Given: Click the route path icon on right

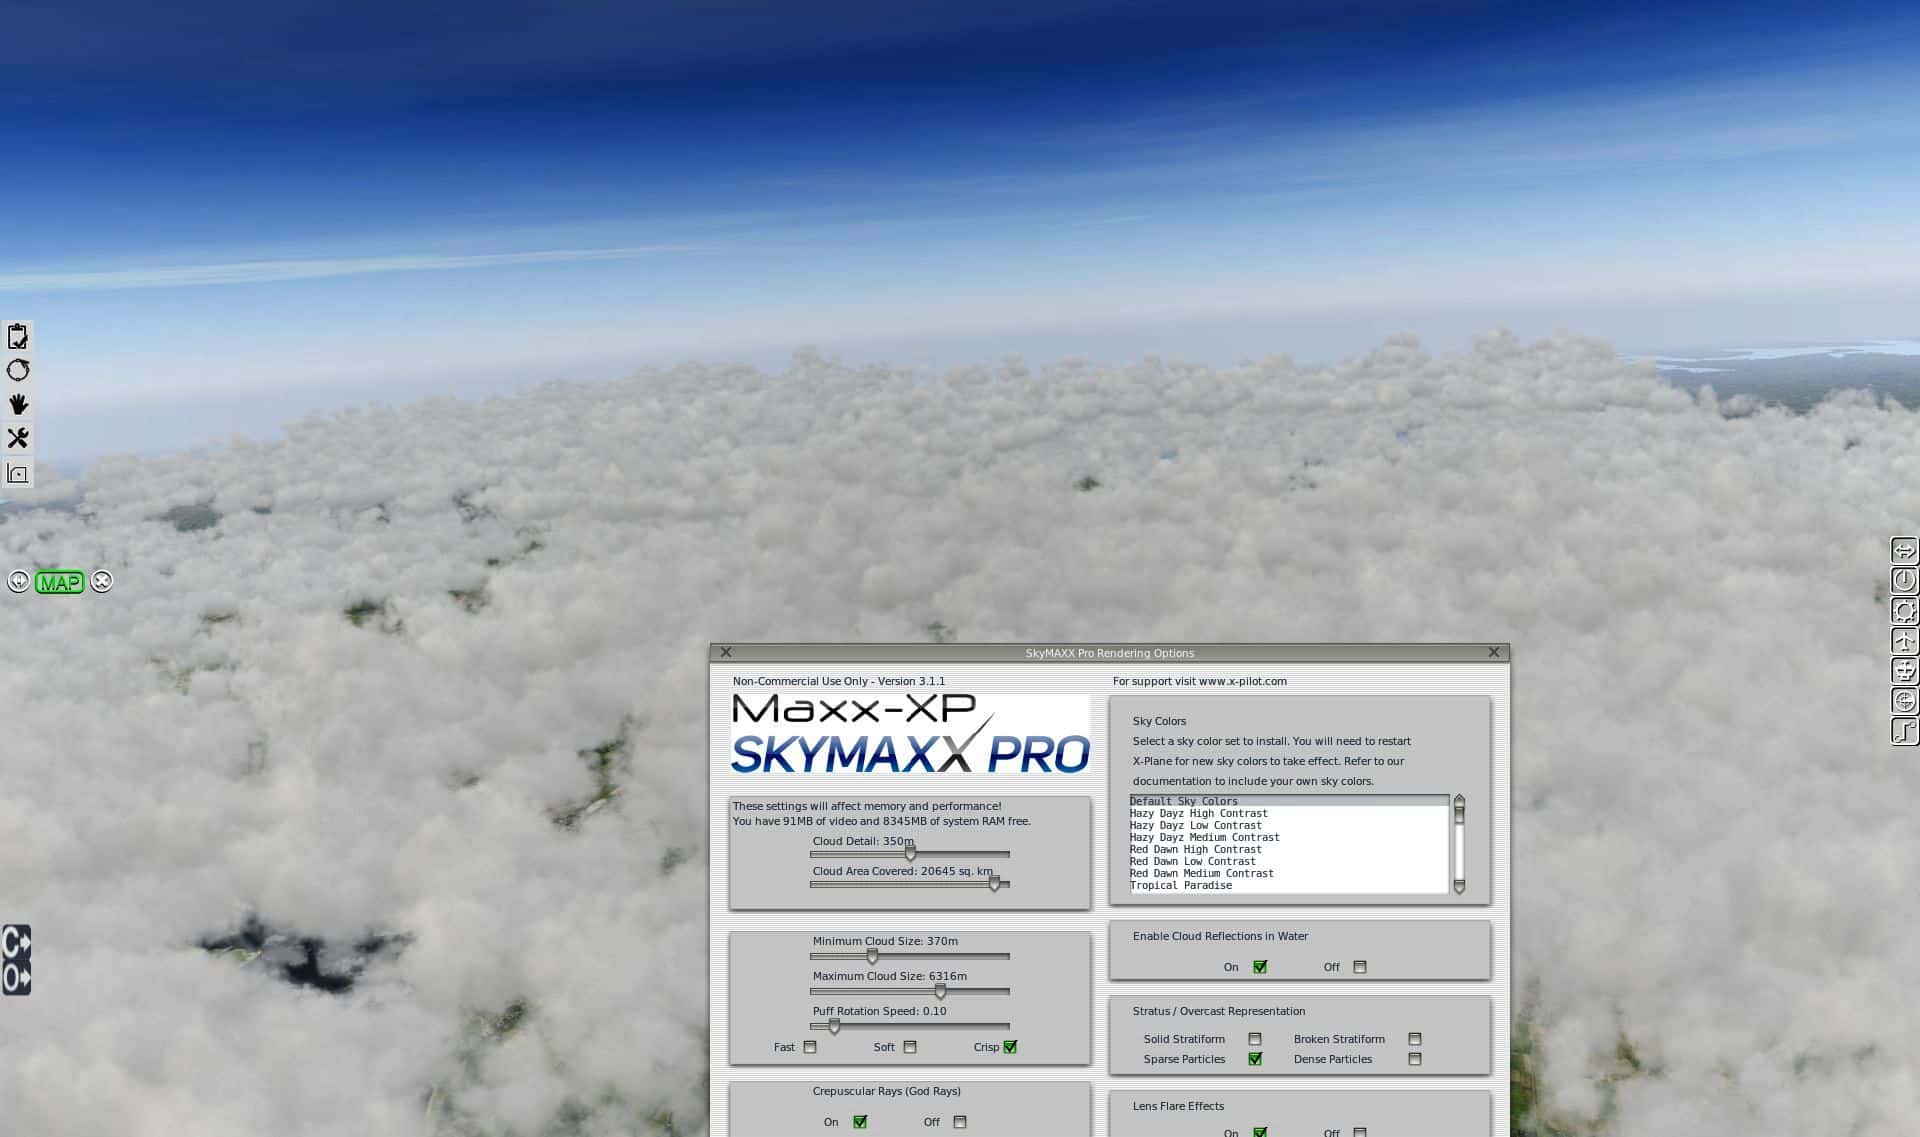Looking at the screenshot, I should (x=1904, y=731).
